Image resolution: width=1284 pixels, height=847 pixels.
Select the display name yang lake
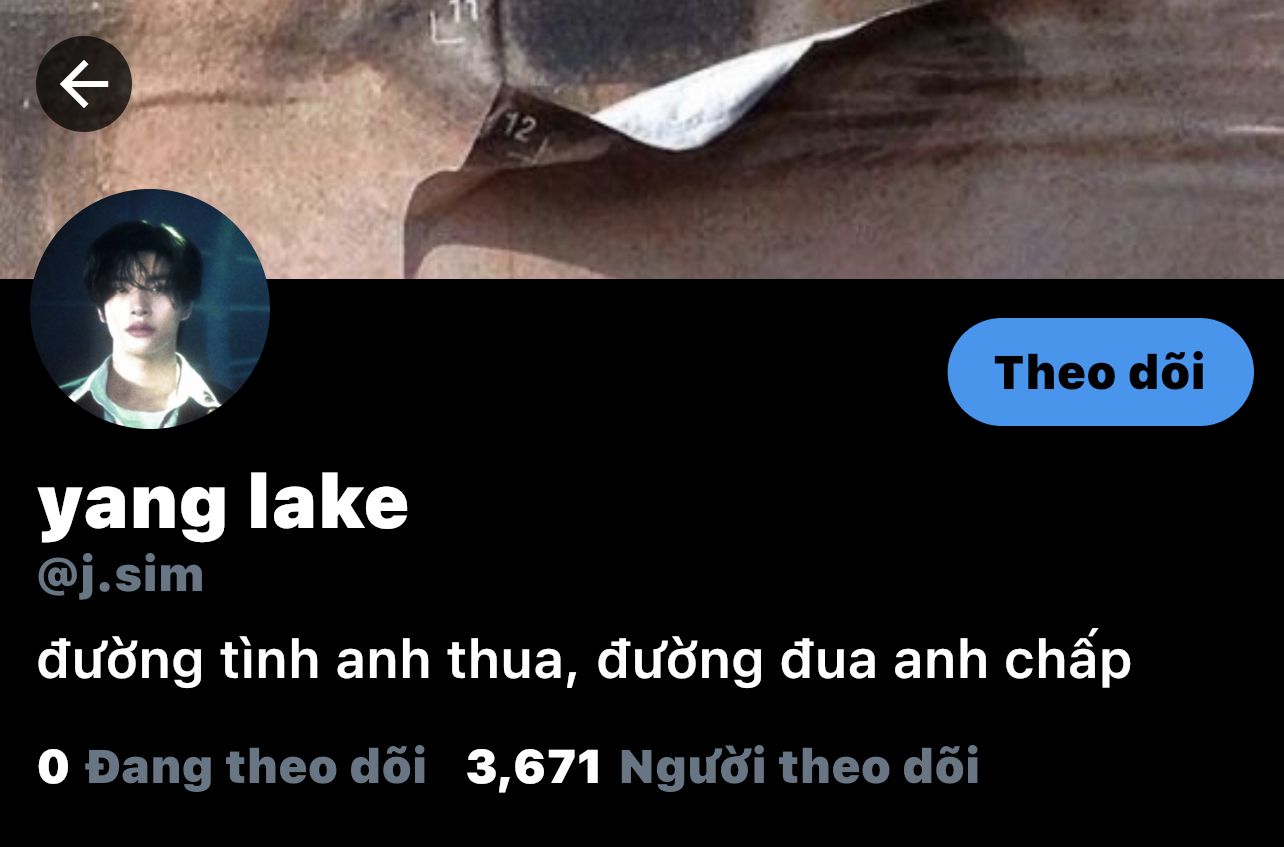223,505
